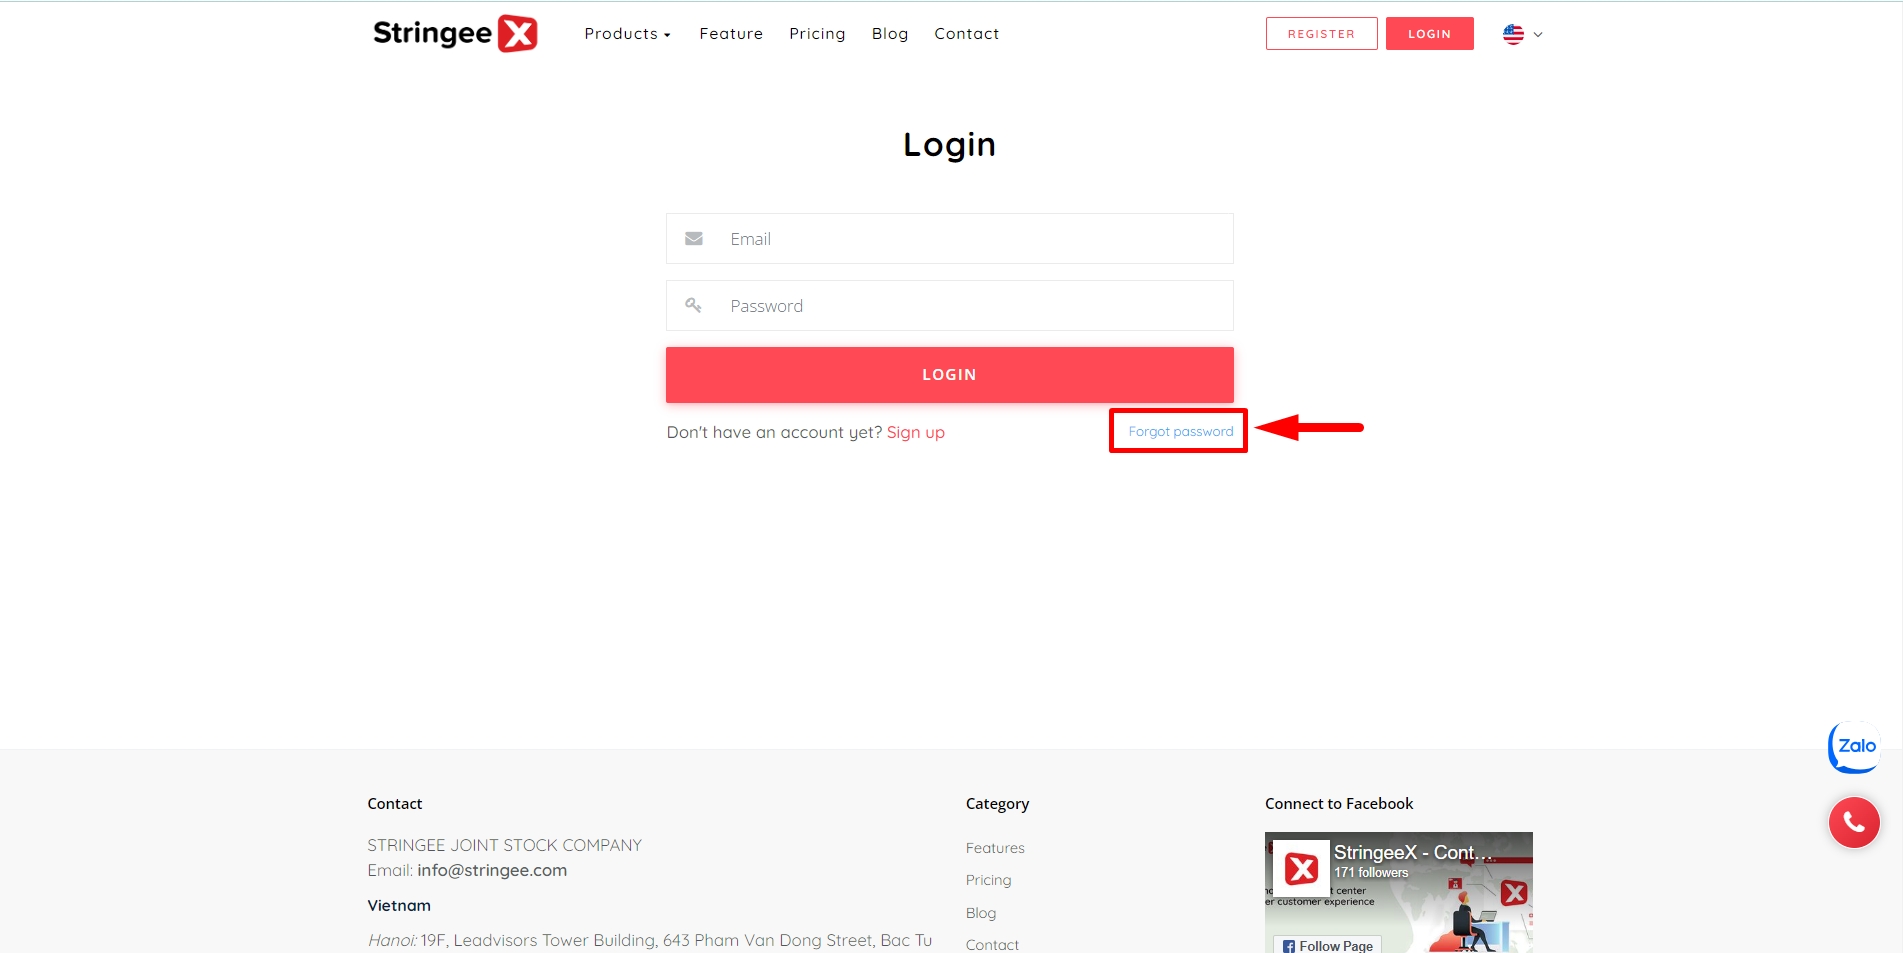The height and width of the screenshot is (953, 1903).
Task: Click the Facebook Follow Page button
Action: pos(1328,945)
